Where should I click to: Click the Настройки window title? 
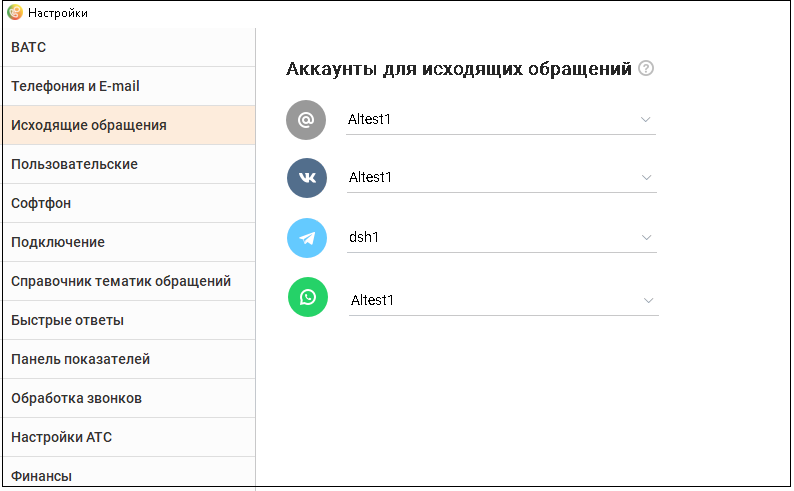coord(58,13)
